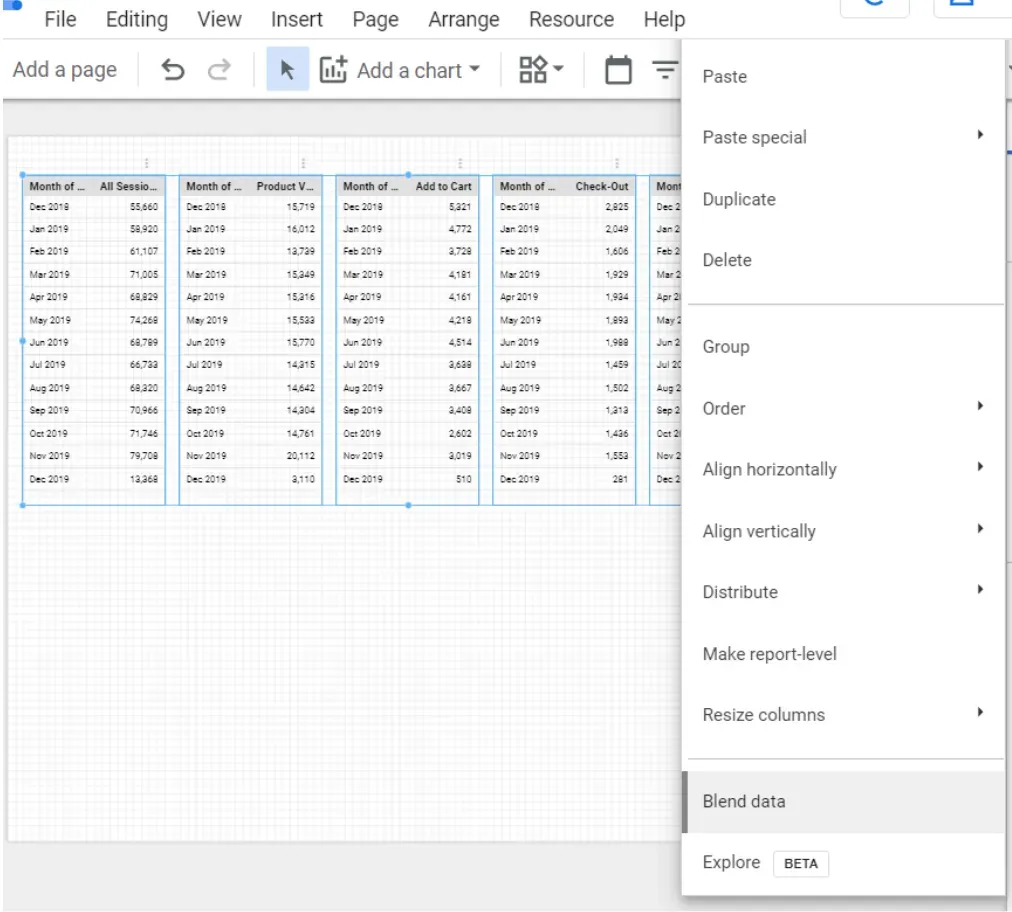Open the View menu
Screen dimensions: 1012x912
(x=219, y=19)
